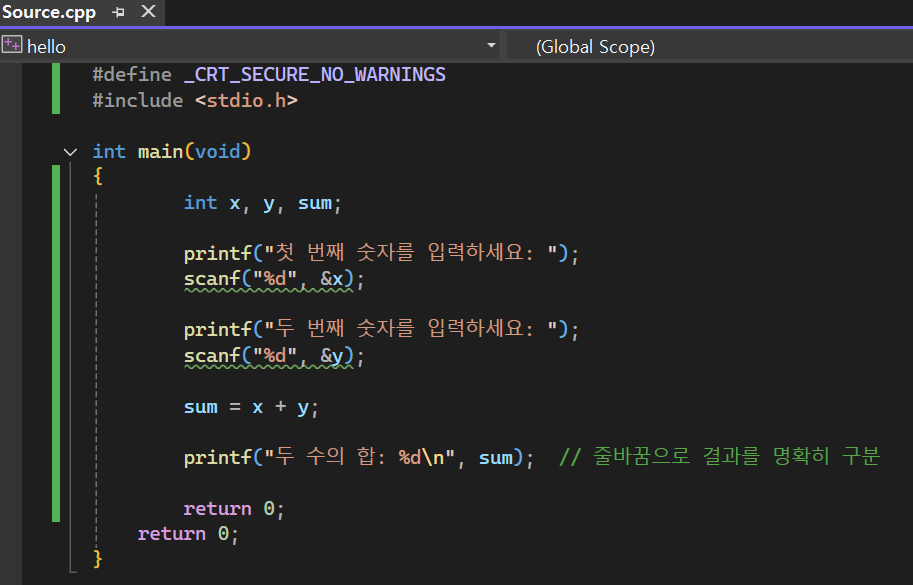
Task: Close the Source.cpp tab
Action: click(x=148, y=11)
